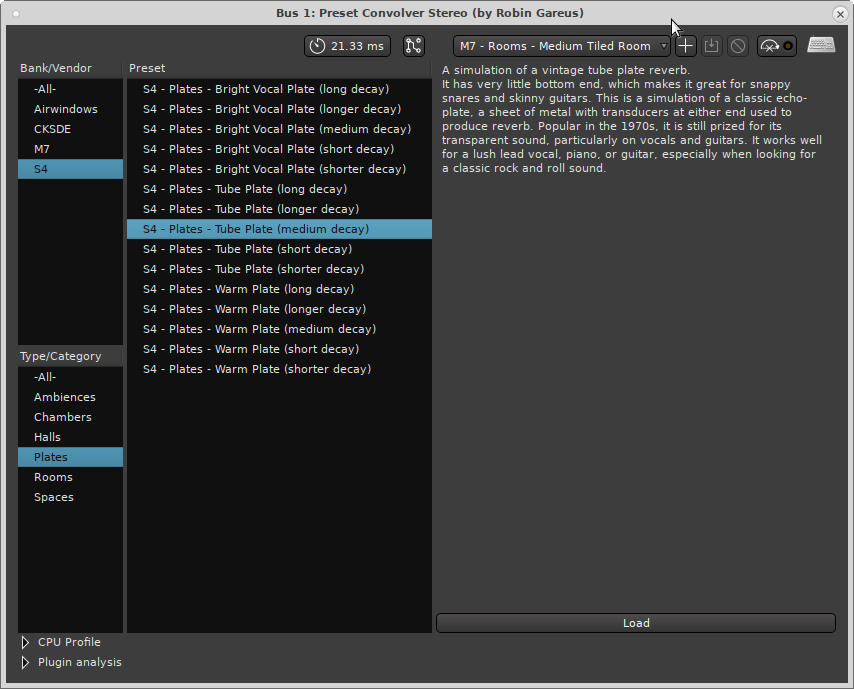This screenshot has width=854, height=689.
Task: Click the delete preset circle-slash icon
Action: [x=737, y=46]
